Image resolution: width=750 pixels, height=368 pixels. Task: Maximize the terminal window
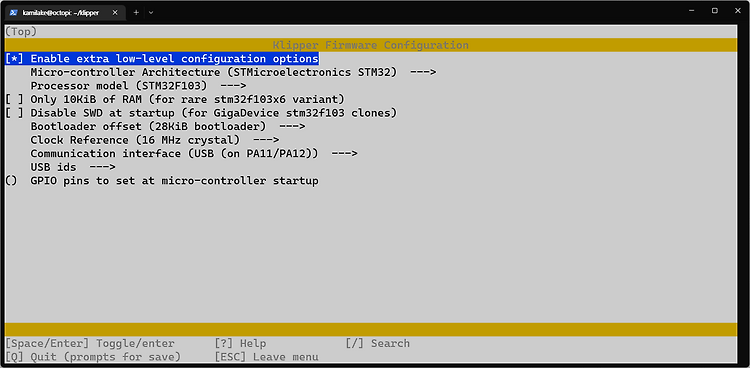click(x=715, y=11)
